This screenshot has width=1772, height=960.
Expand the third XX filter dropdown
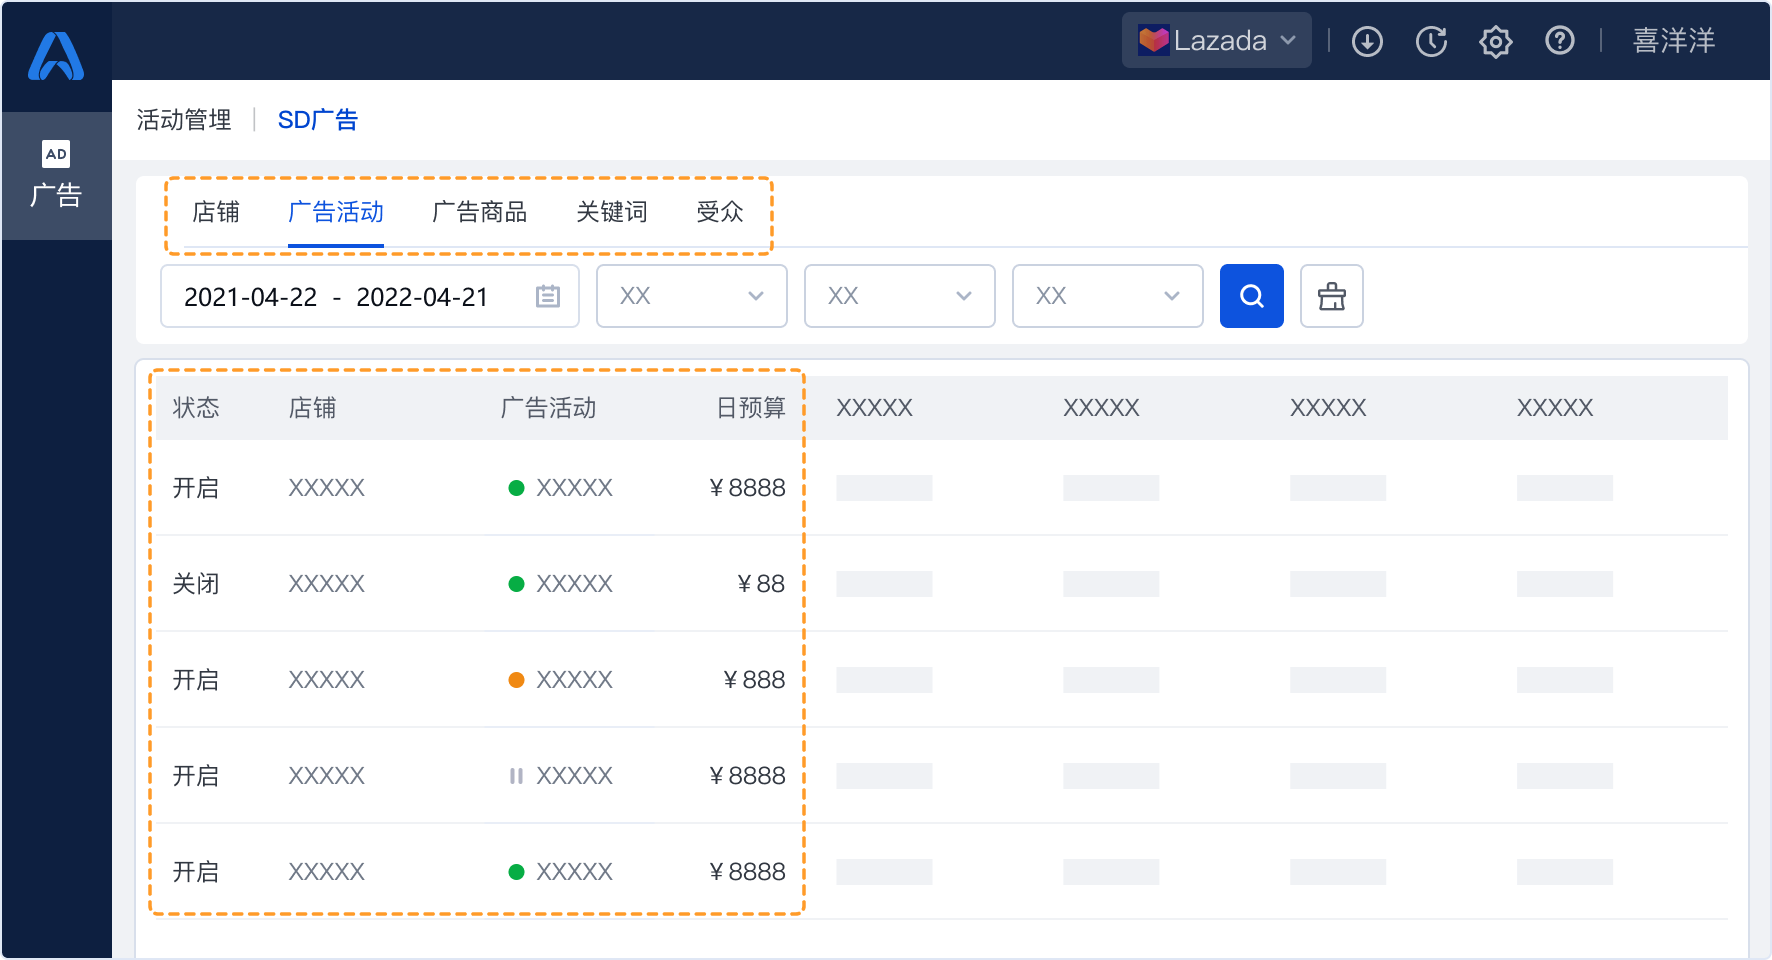pyautogui.click(x=1108, y=296)
